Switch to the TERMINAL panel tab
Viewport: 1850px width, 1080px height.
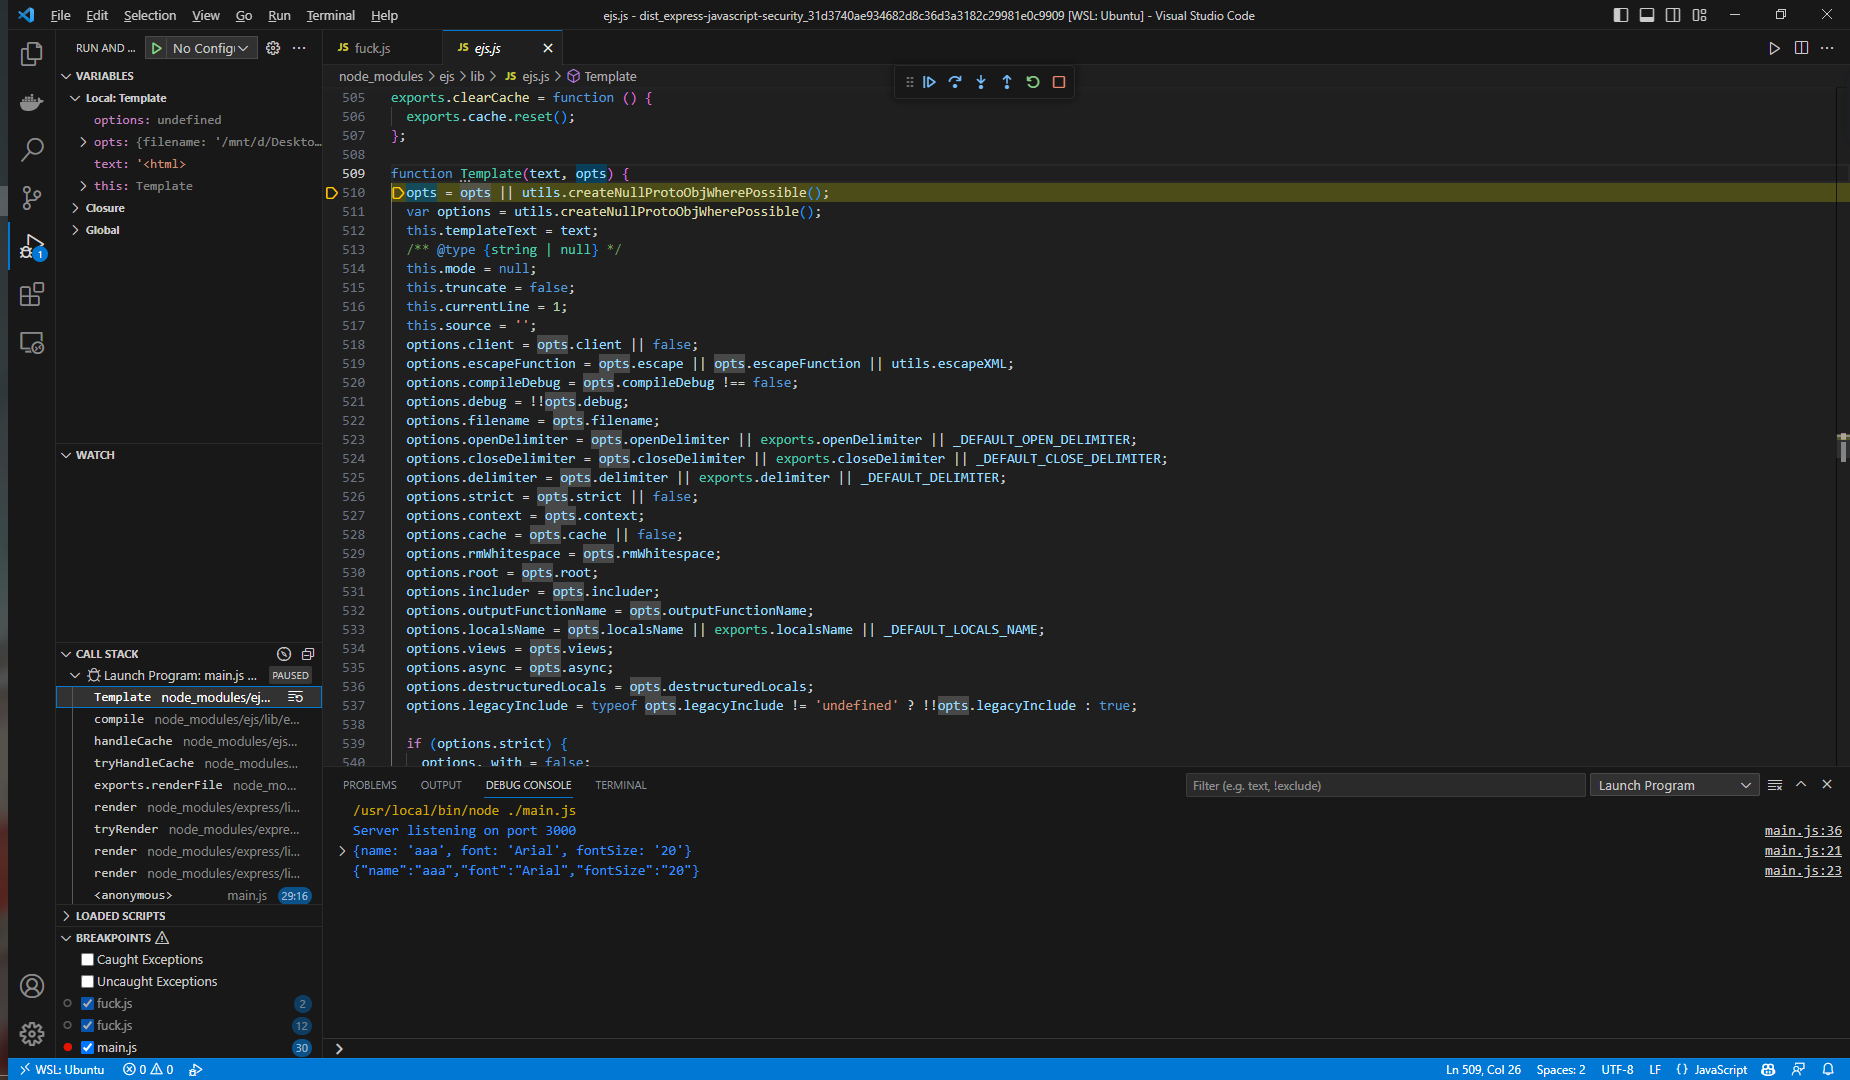coord(621,785)
